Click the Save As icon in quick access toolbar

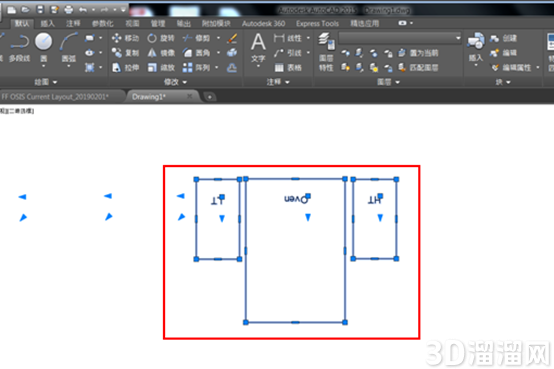tap(54, 10)
